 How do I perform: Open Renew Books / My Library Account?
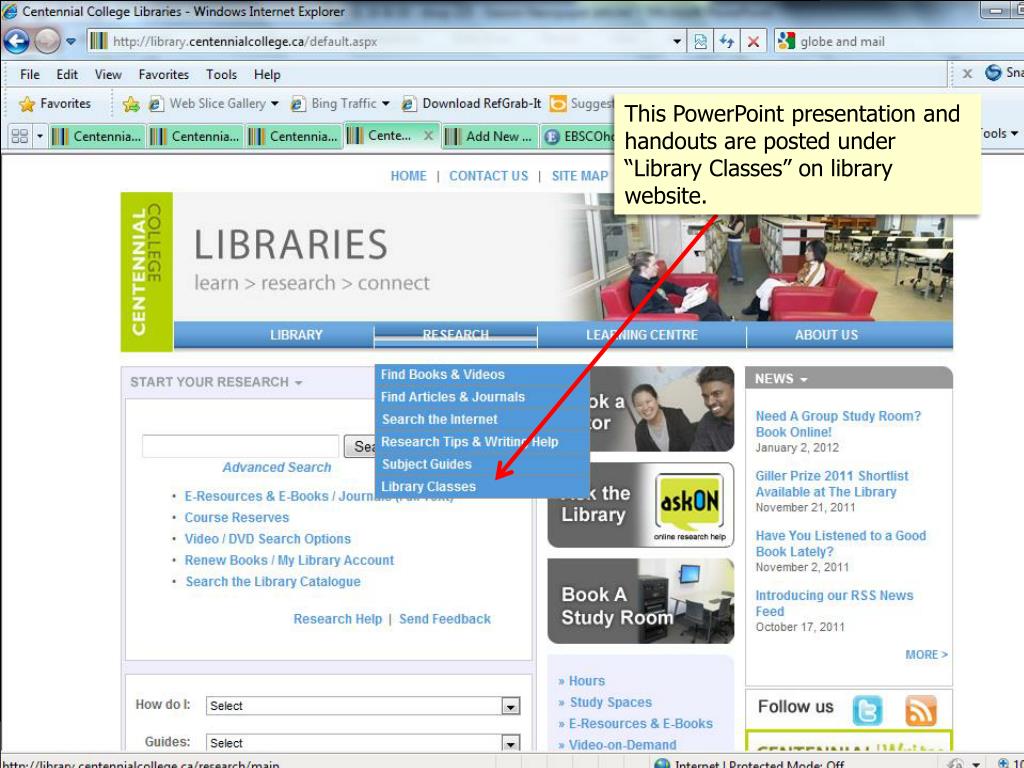click(289, 560)
